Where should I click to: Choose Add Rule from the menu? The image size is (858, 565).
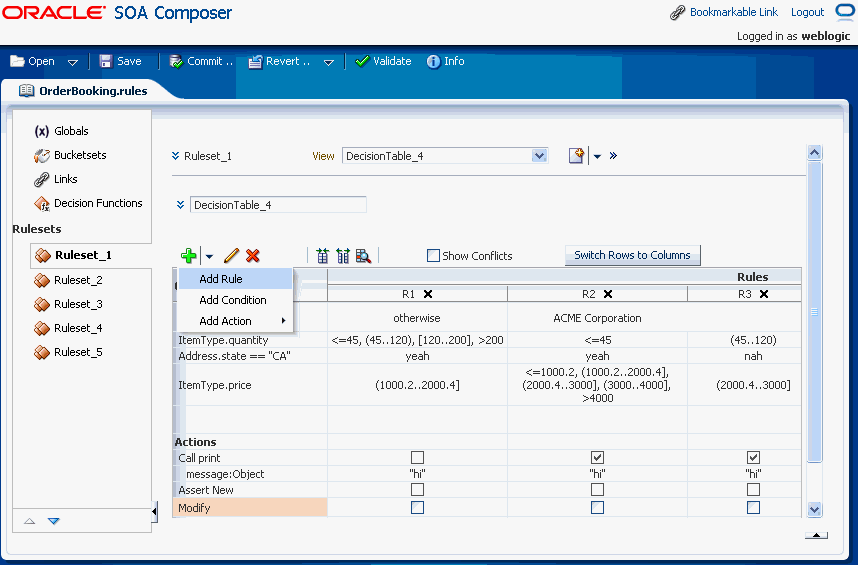(235, 279)
